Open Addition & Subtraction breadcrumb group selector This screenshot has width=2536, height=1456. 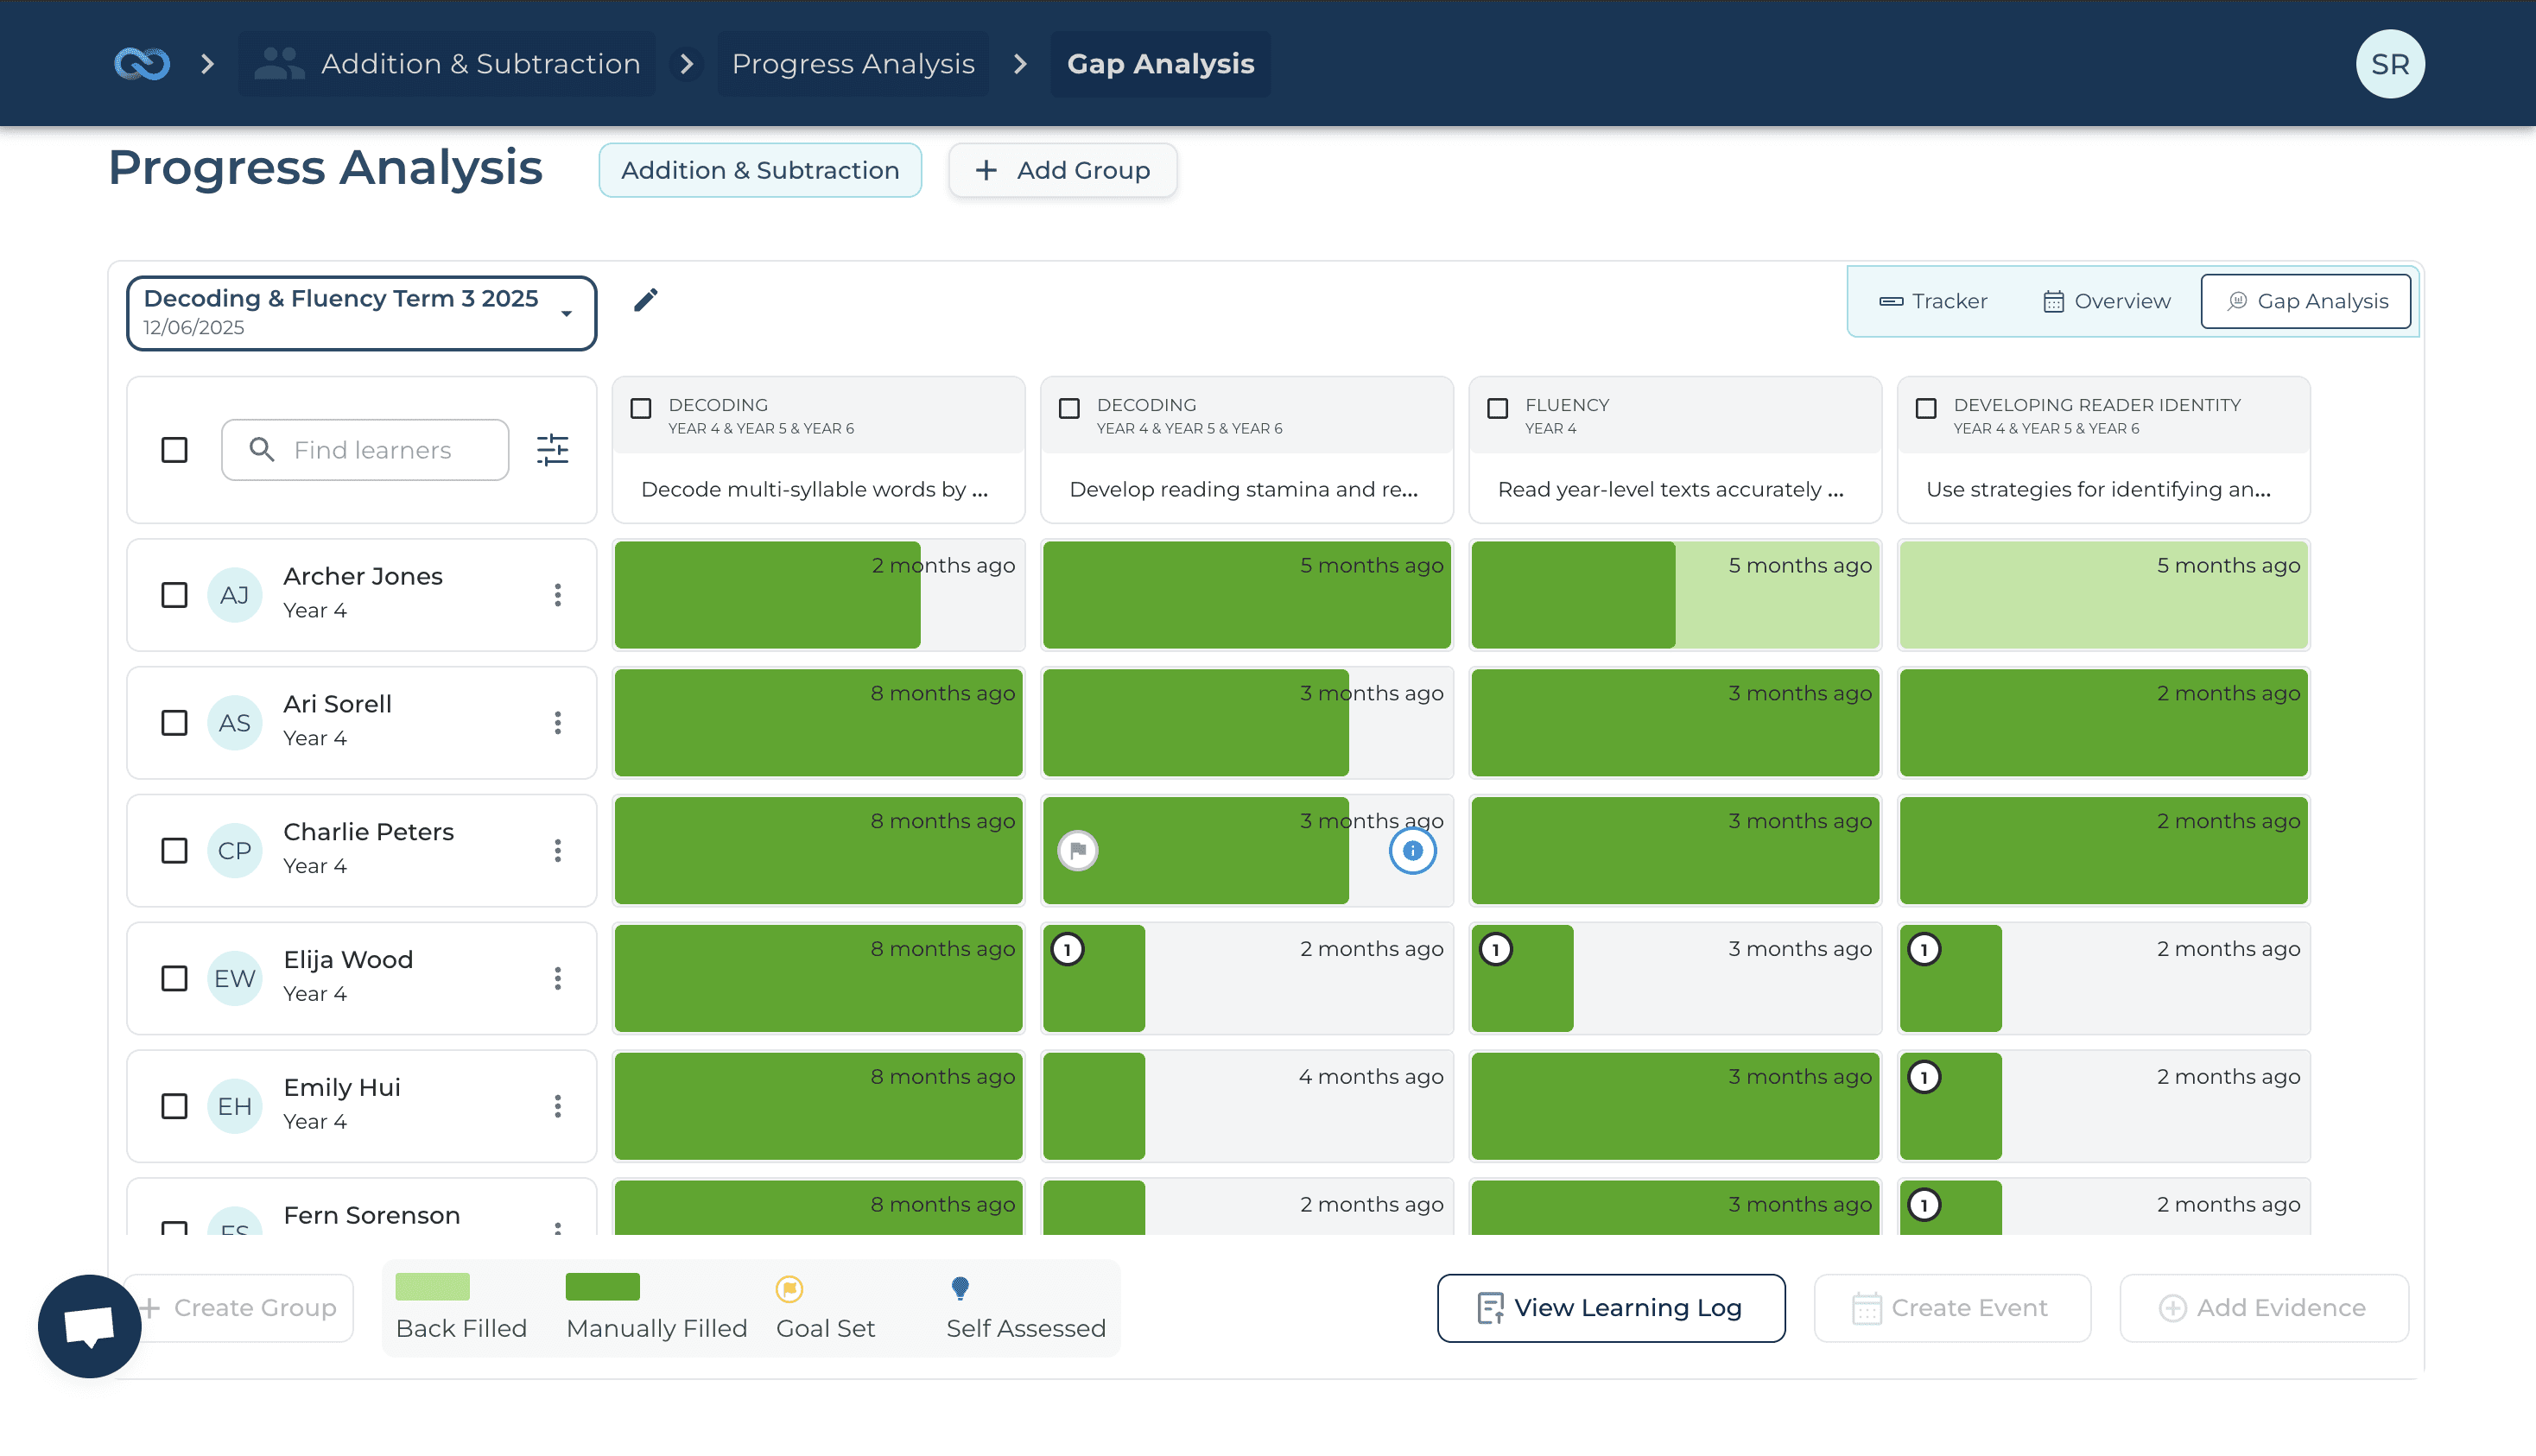tap(447, 64)
